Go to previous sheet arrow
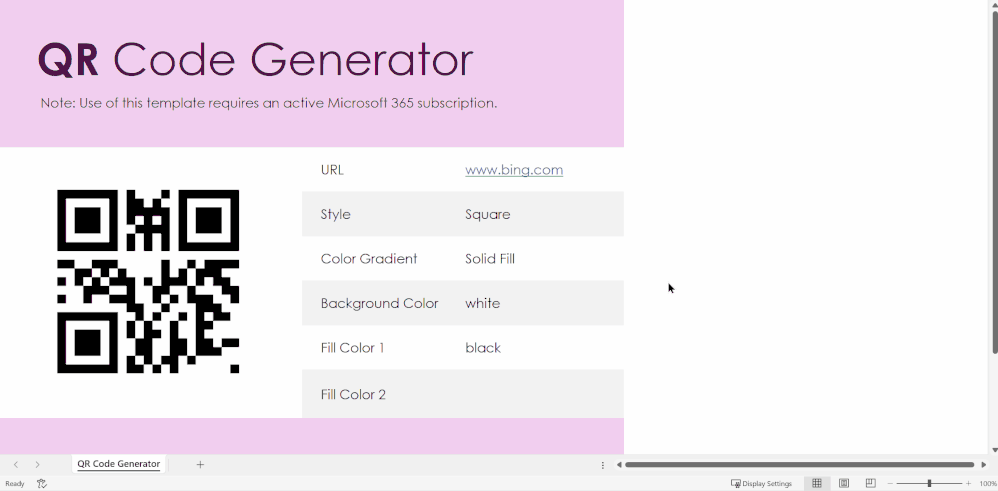 click(16, 465)
